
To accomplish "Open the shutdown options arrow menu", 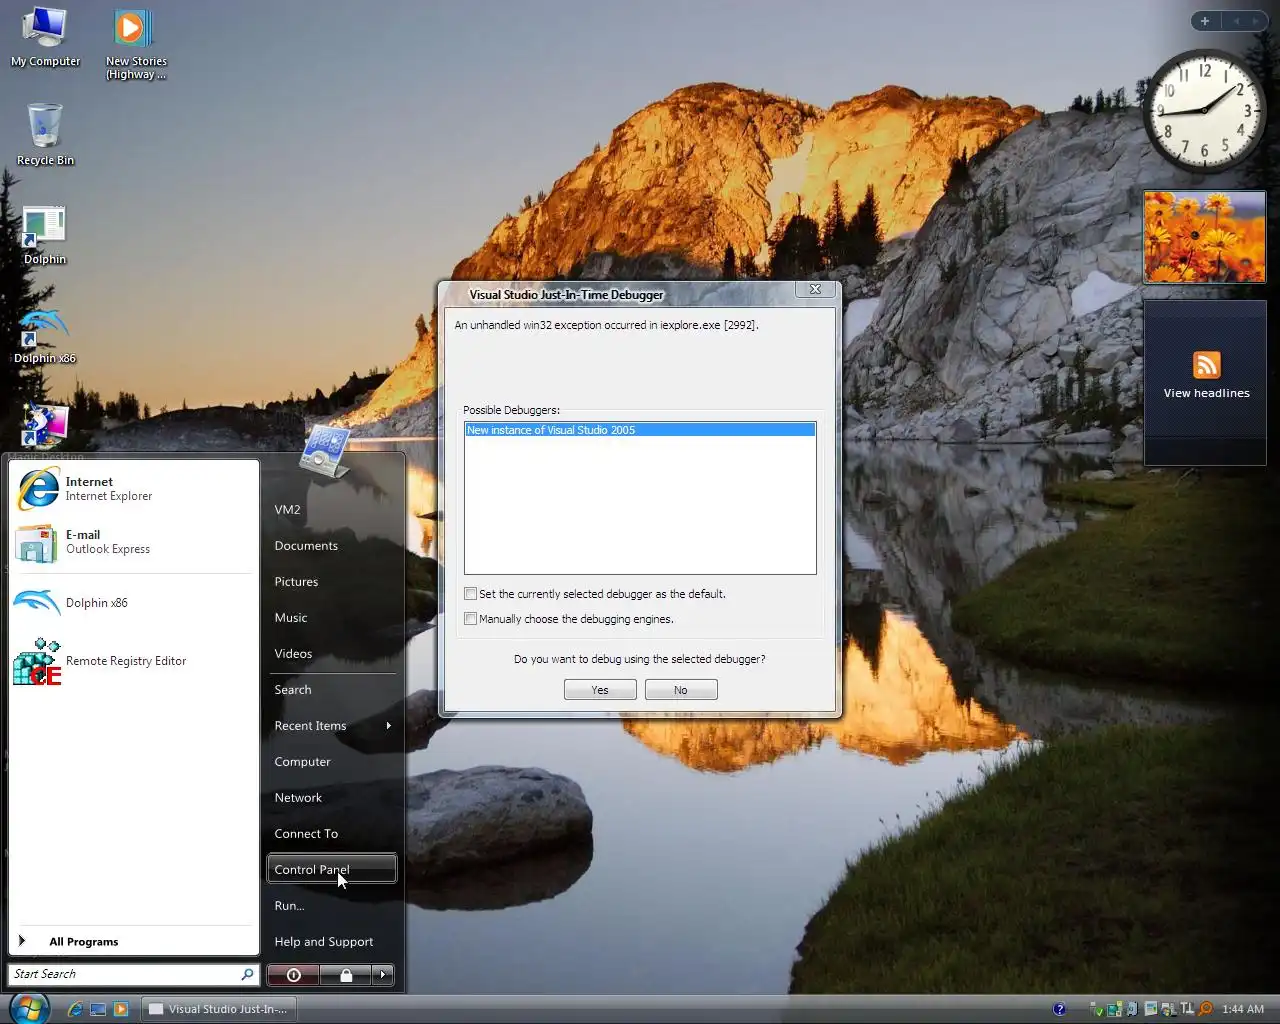I will (383, 975).
